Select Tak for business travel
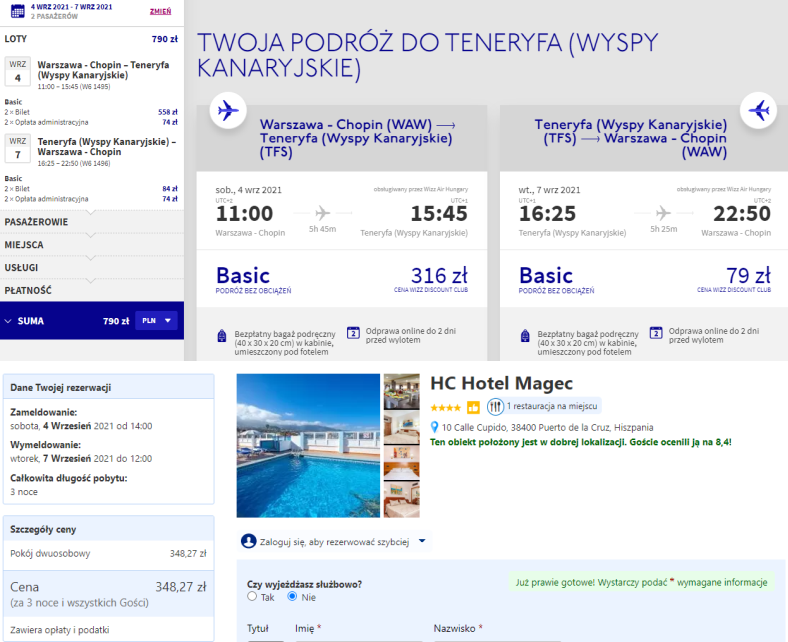This screenshot has height=642, width=788. 252,596
